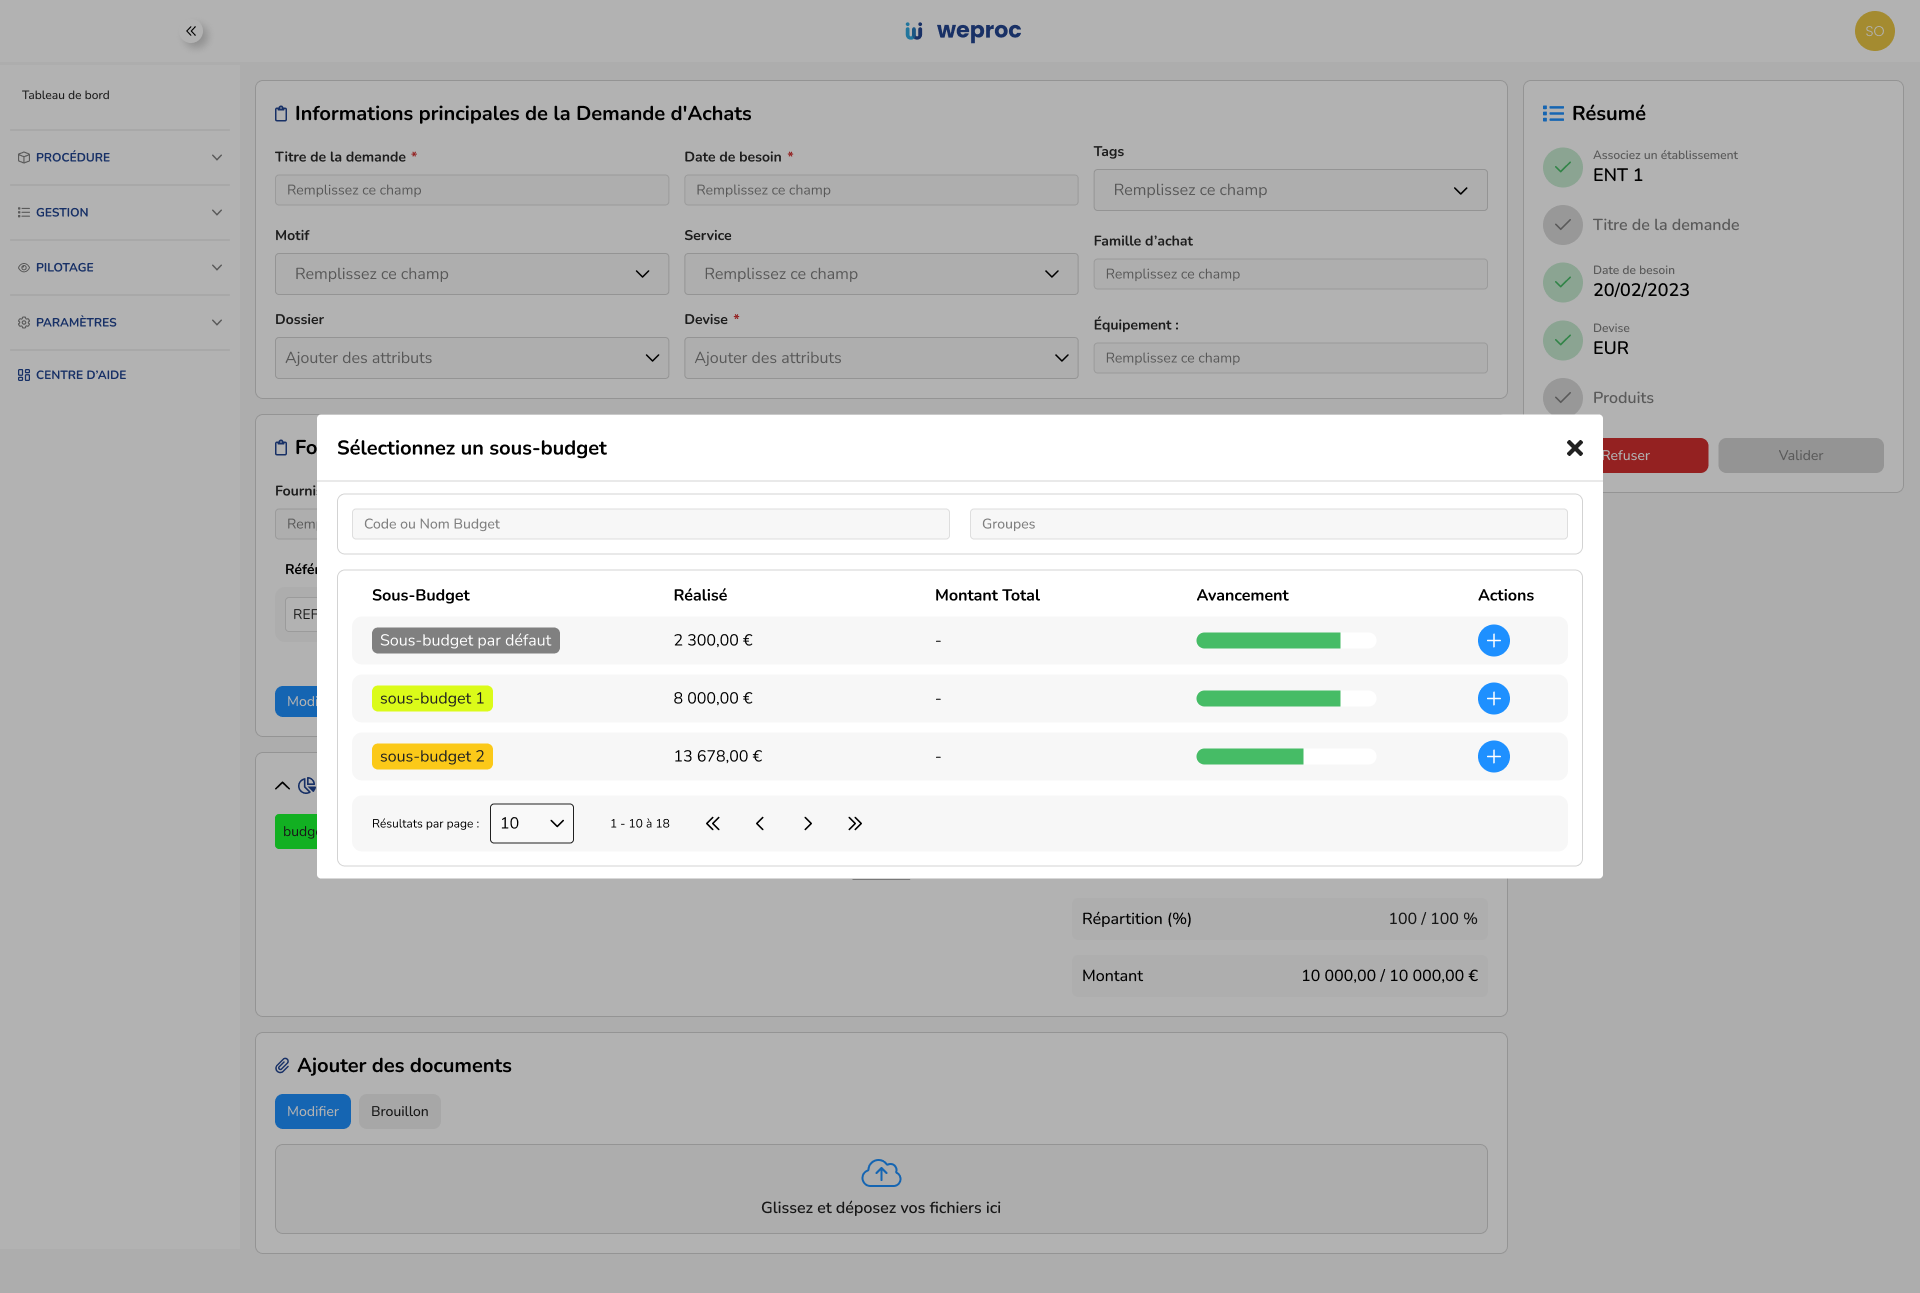Go to the last results page

[x=854, y=823]
